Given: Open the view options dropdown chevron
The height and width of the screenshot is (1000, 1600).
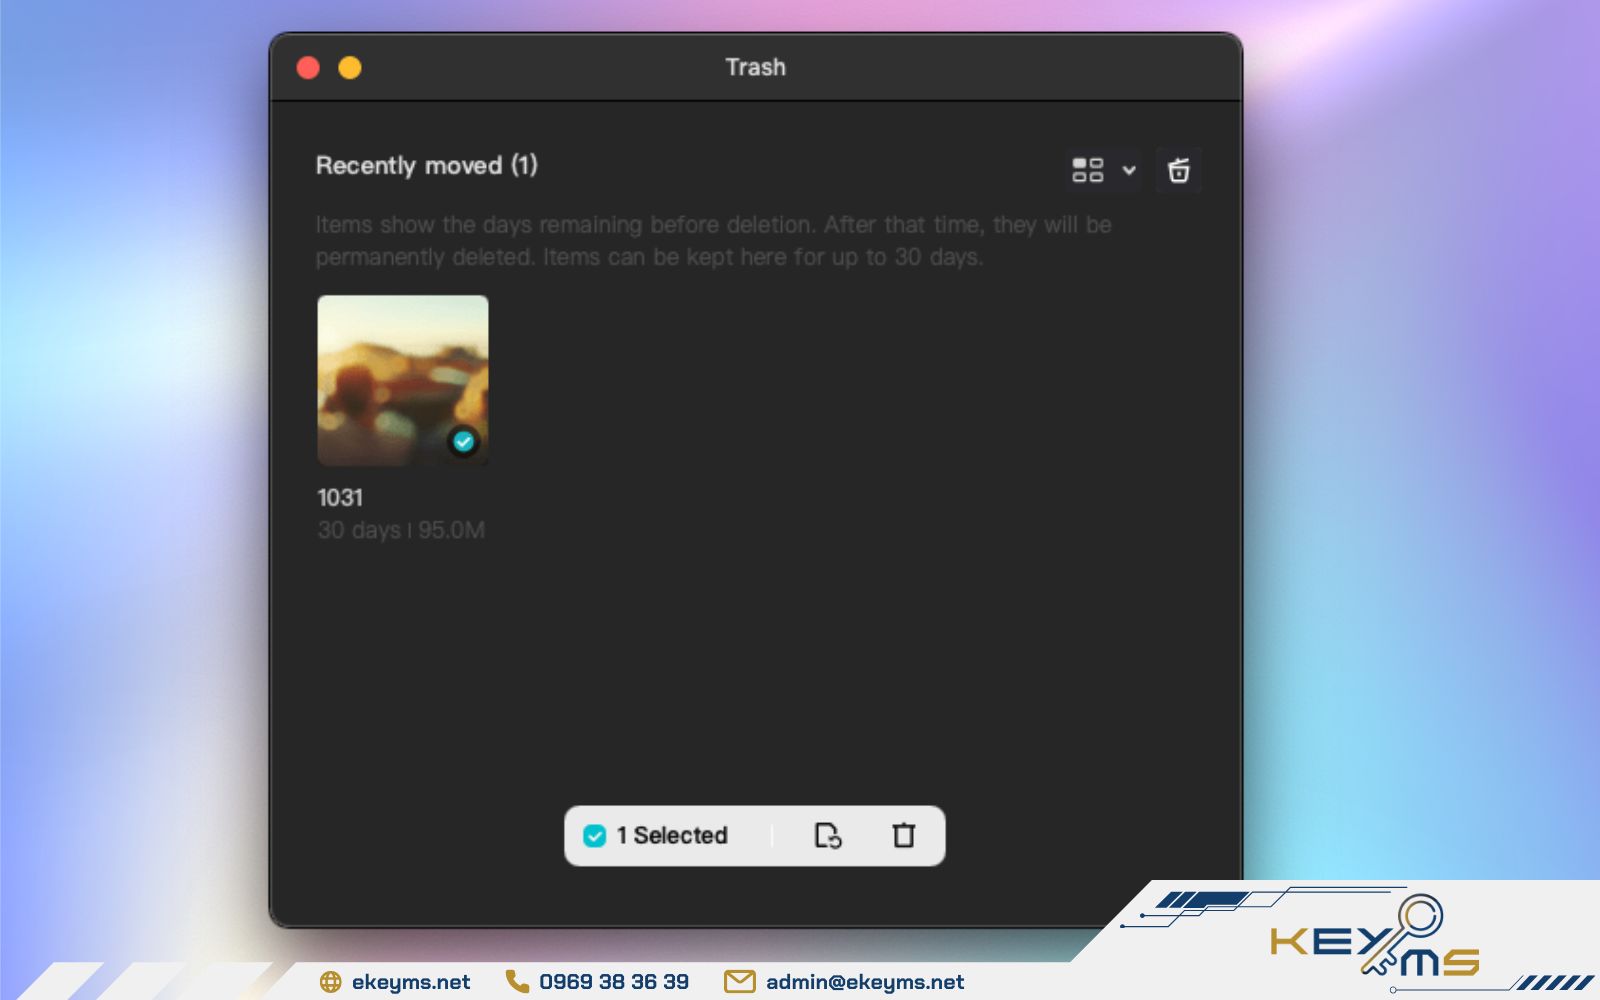Looking at the screenshot, I should tap(1130, 169).
